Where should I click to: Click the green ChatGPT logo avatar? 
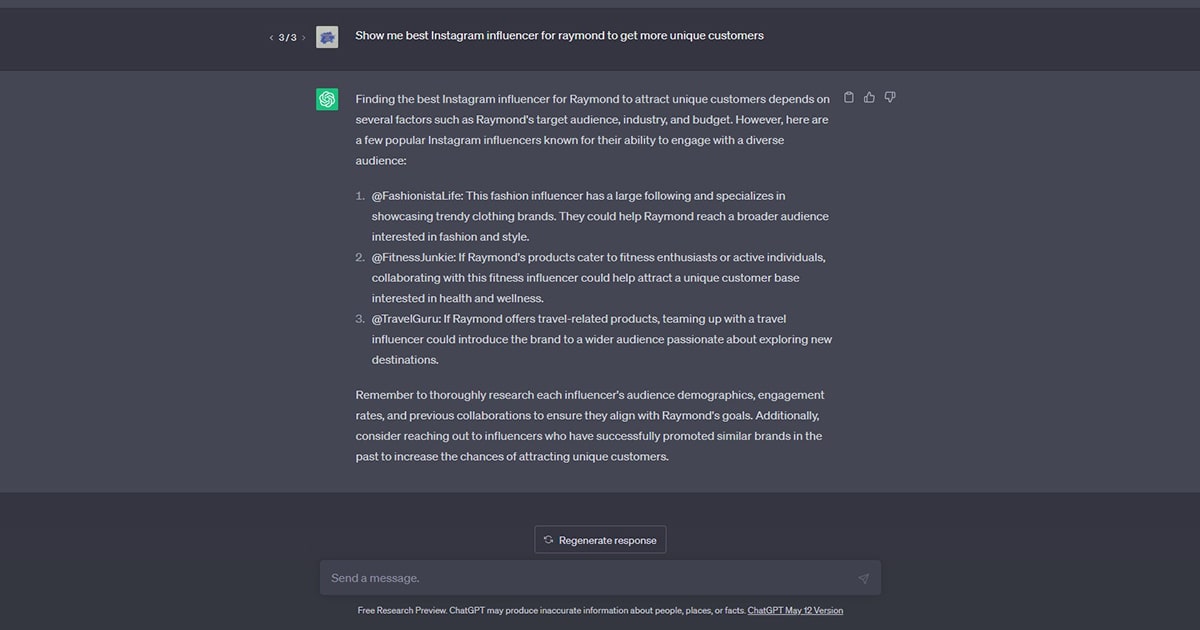click(327, 99)
